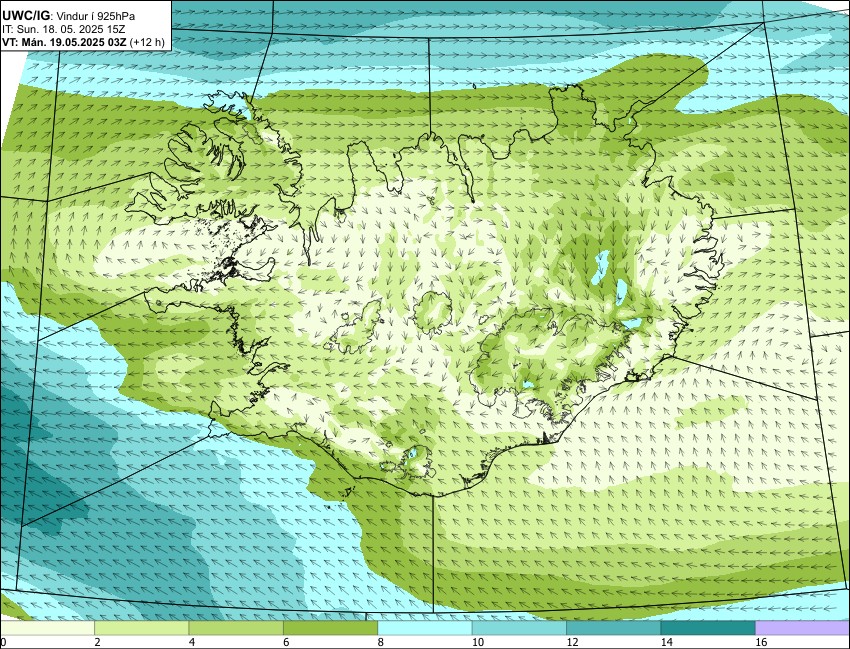Click the legend value '16'
Viewport: 850px width, 649px height.
coord(761,642)
